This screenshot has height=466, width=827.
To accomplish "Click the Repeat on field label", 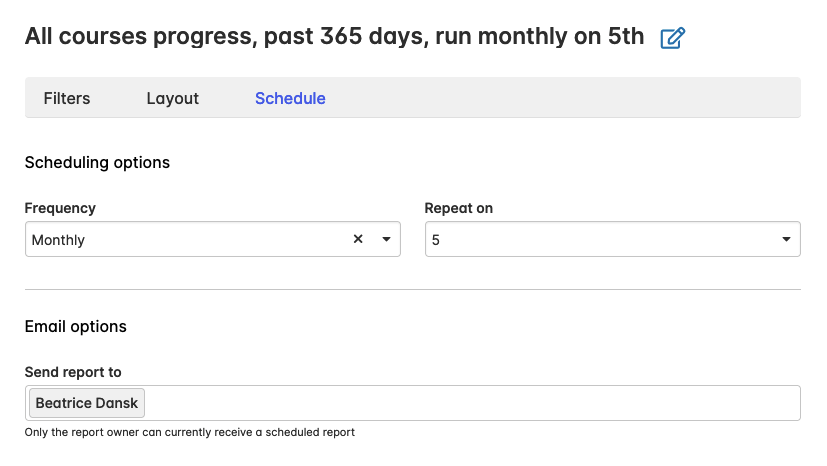I will tap(458, 208).
